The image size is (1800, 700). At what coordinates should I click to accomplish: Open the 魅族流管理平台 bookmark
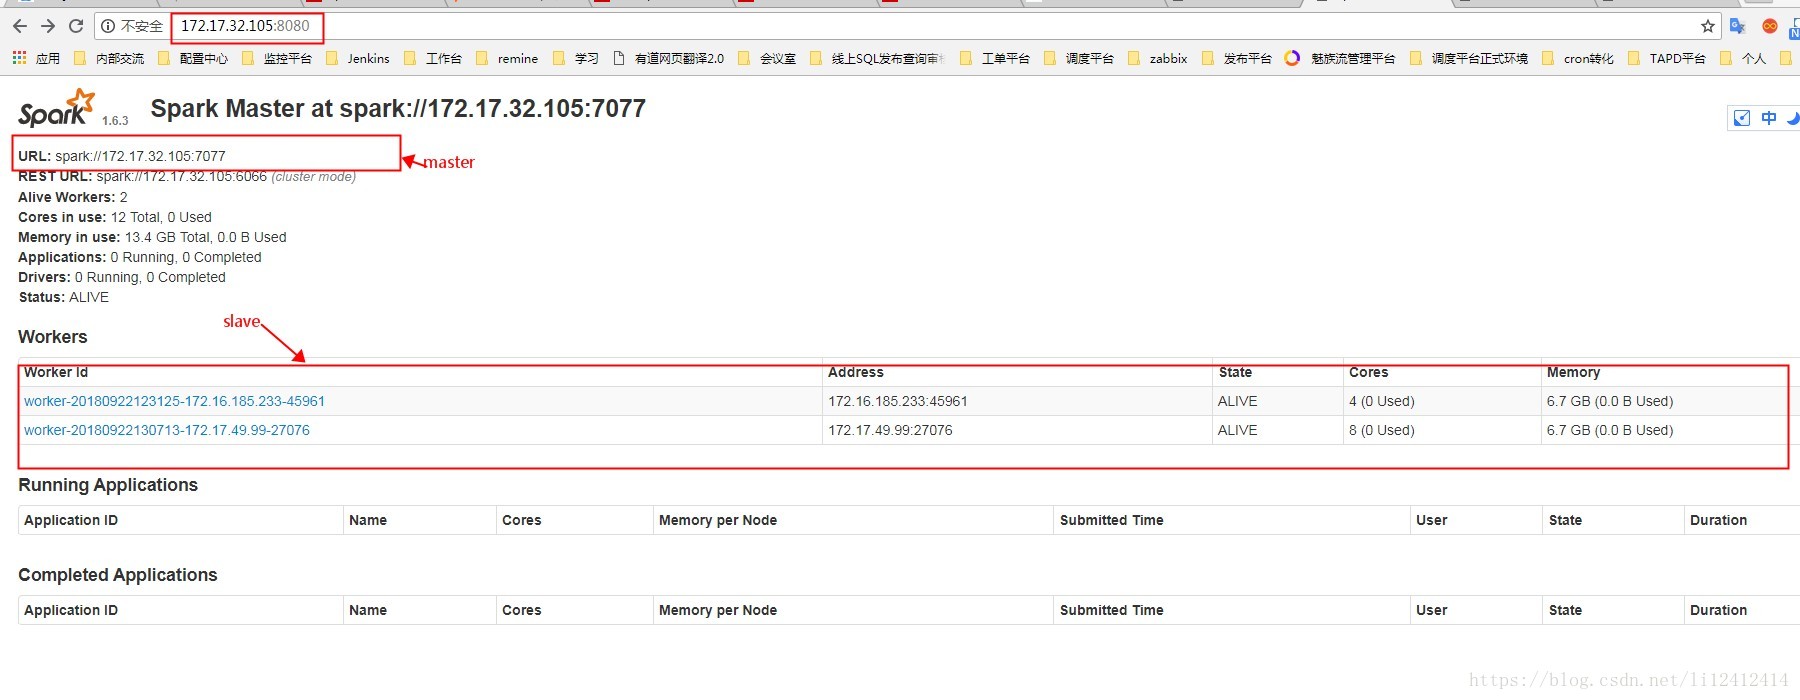[1340, 58]
